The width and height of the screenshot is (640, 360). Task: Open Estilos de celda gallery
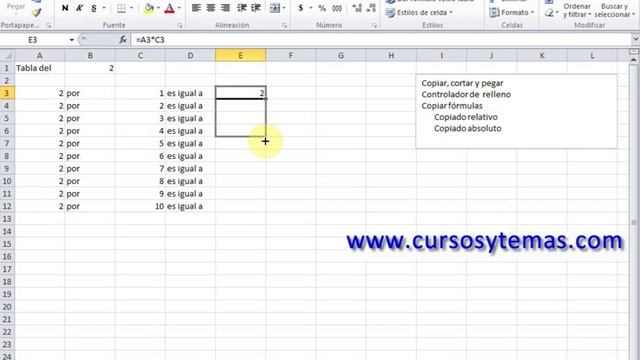[x=420, y=13]
